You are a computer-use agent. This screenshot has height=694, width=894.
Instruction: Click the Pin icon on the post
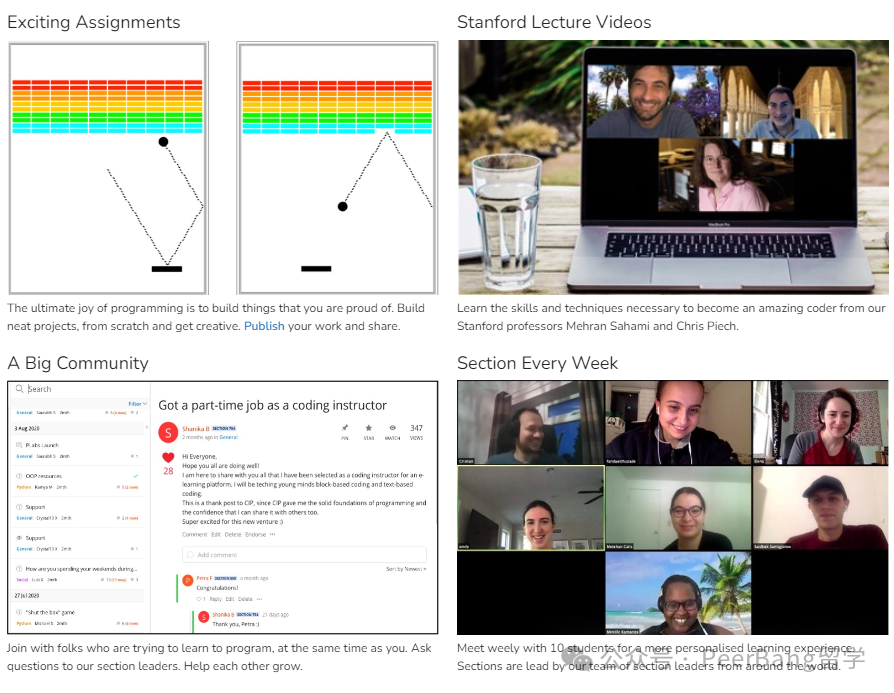[x=344, y=428]
